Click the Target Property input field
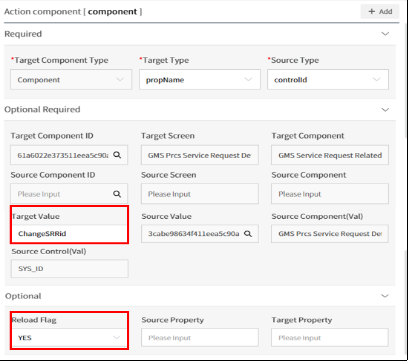This screenshot has width=409, height=362. [330, 338]
